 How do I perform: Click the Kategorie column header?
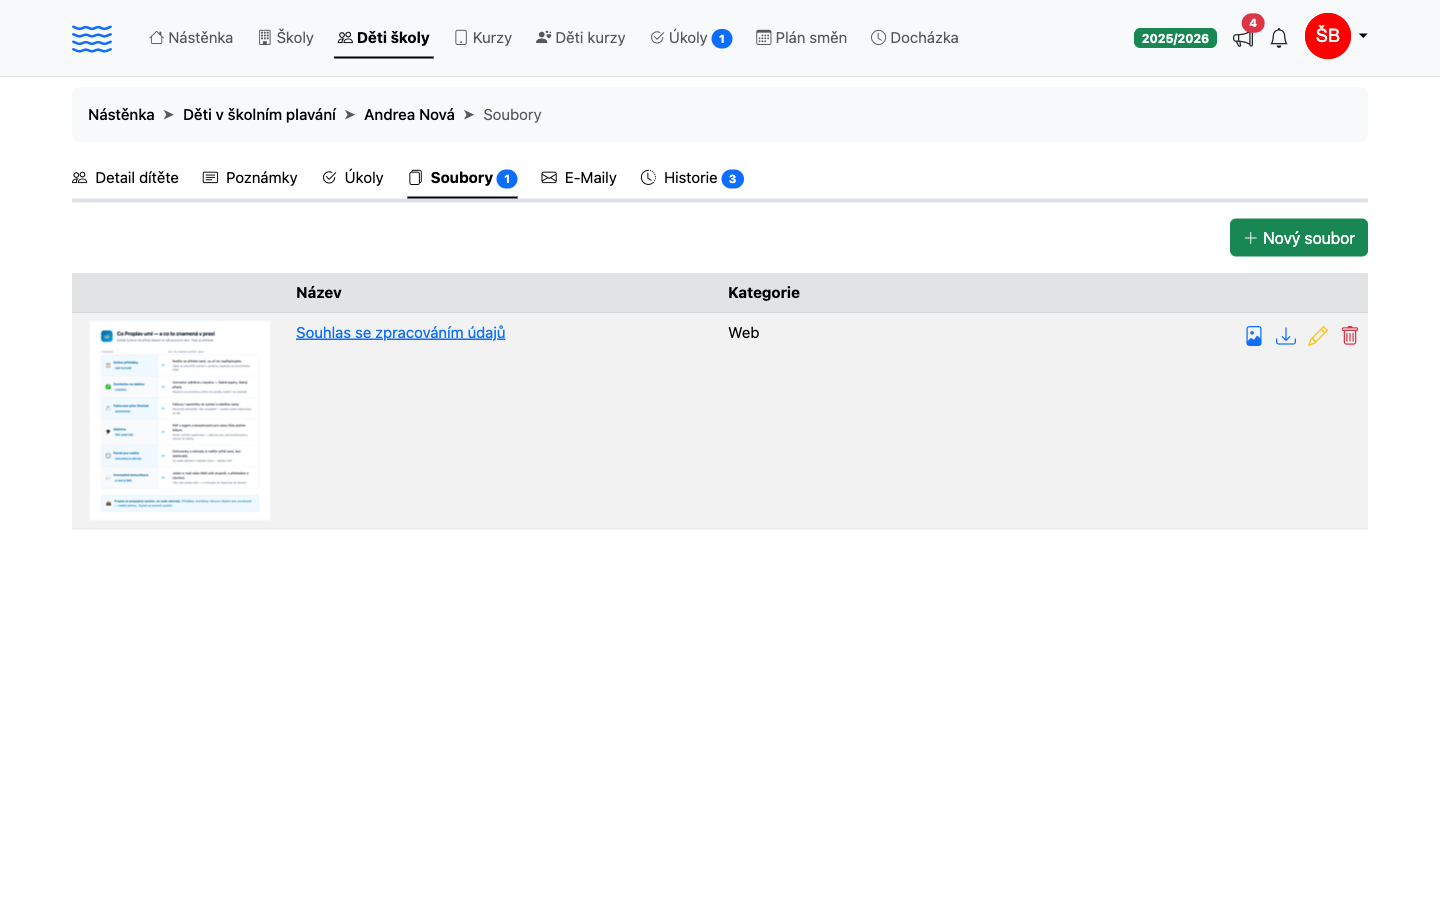[x=764, y=293]
